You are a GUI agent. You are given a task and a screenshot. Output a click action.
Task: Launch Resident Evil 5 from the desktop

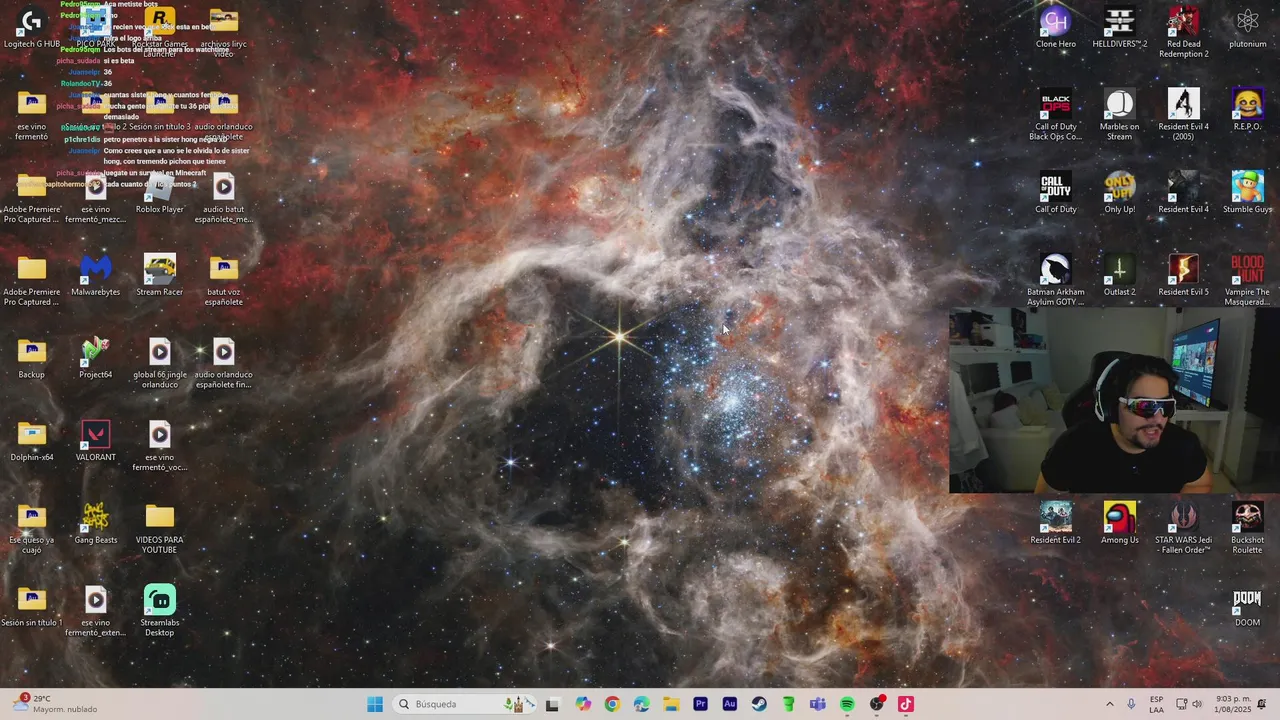coord(1184,277)
